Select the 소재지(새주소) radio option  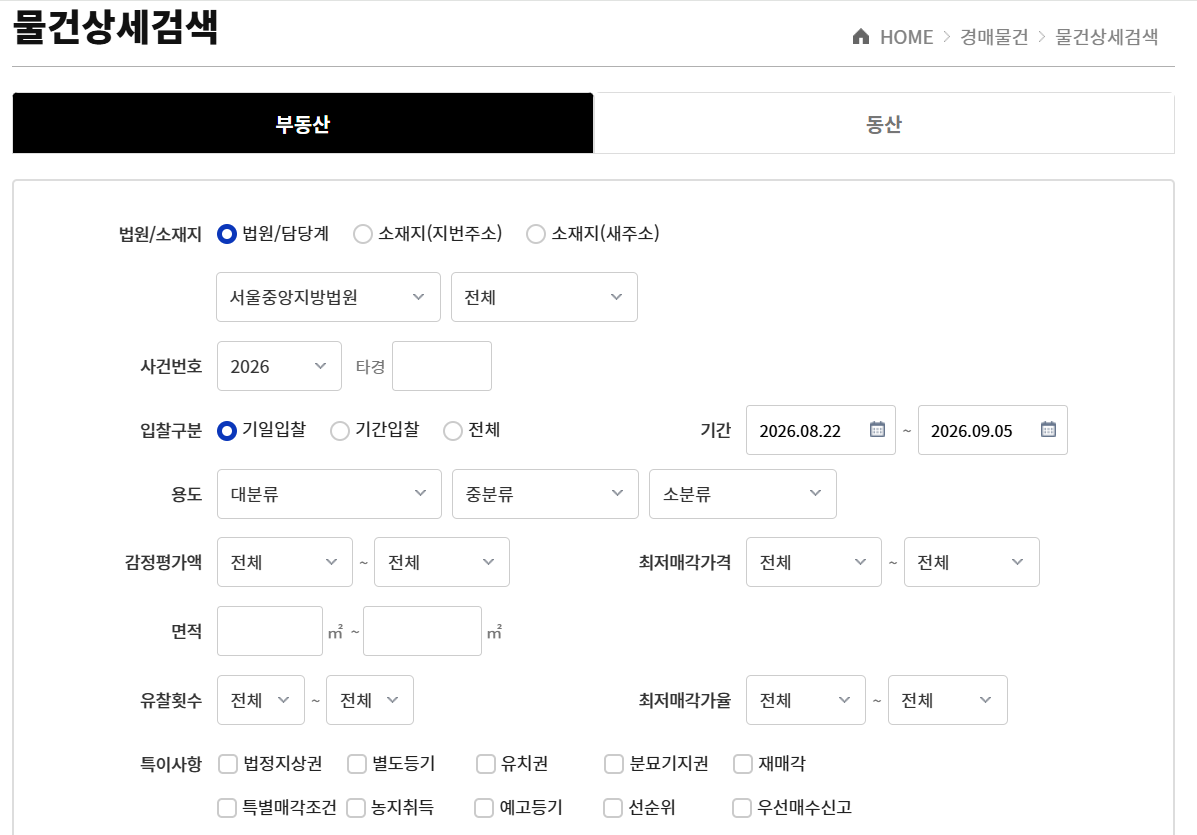click(x=536, y=234)
